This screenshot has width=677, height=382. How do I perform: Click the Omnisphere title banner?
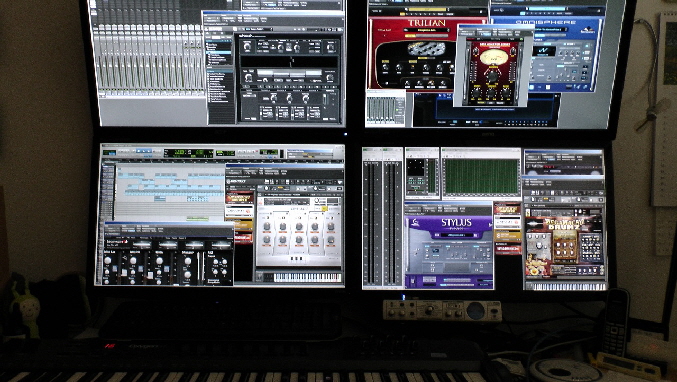pyautogui.click(x=545, y=22)
